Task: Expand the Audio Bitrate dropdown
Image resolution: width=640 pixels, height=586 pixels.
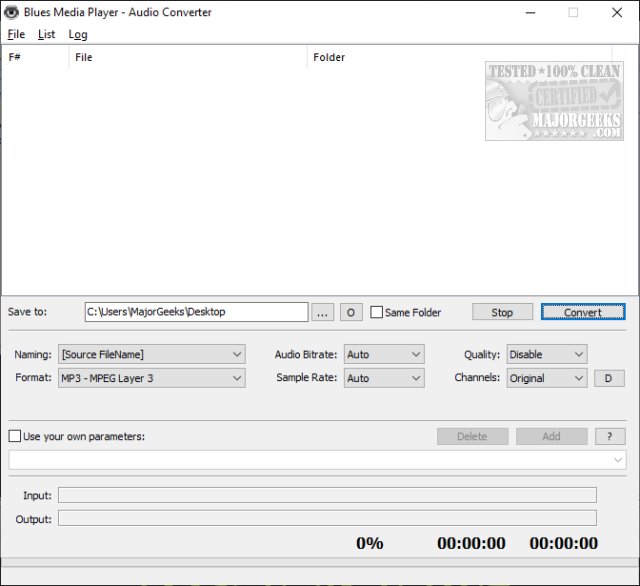Action: click(384, 354)
